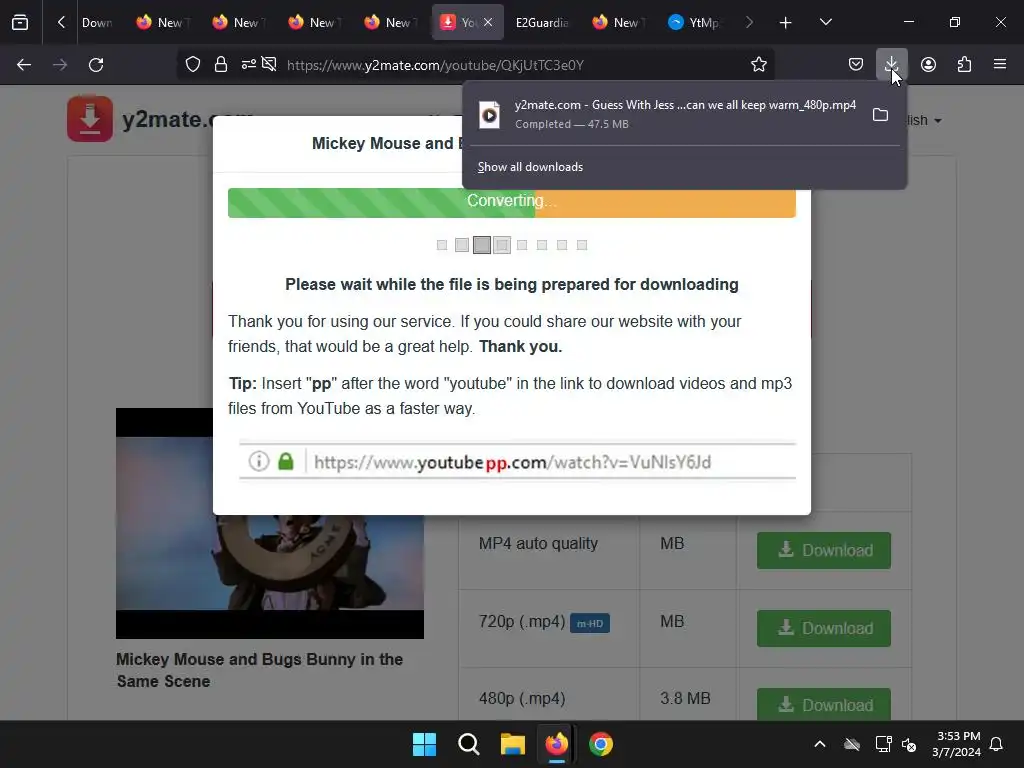Click the youtubepp.com example URL
The height and width of the screenshot is (768, 1024).
(x=513, y=462)
